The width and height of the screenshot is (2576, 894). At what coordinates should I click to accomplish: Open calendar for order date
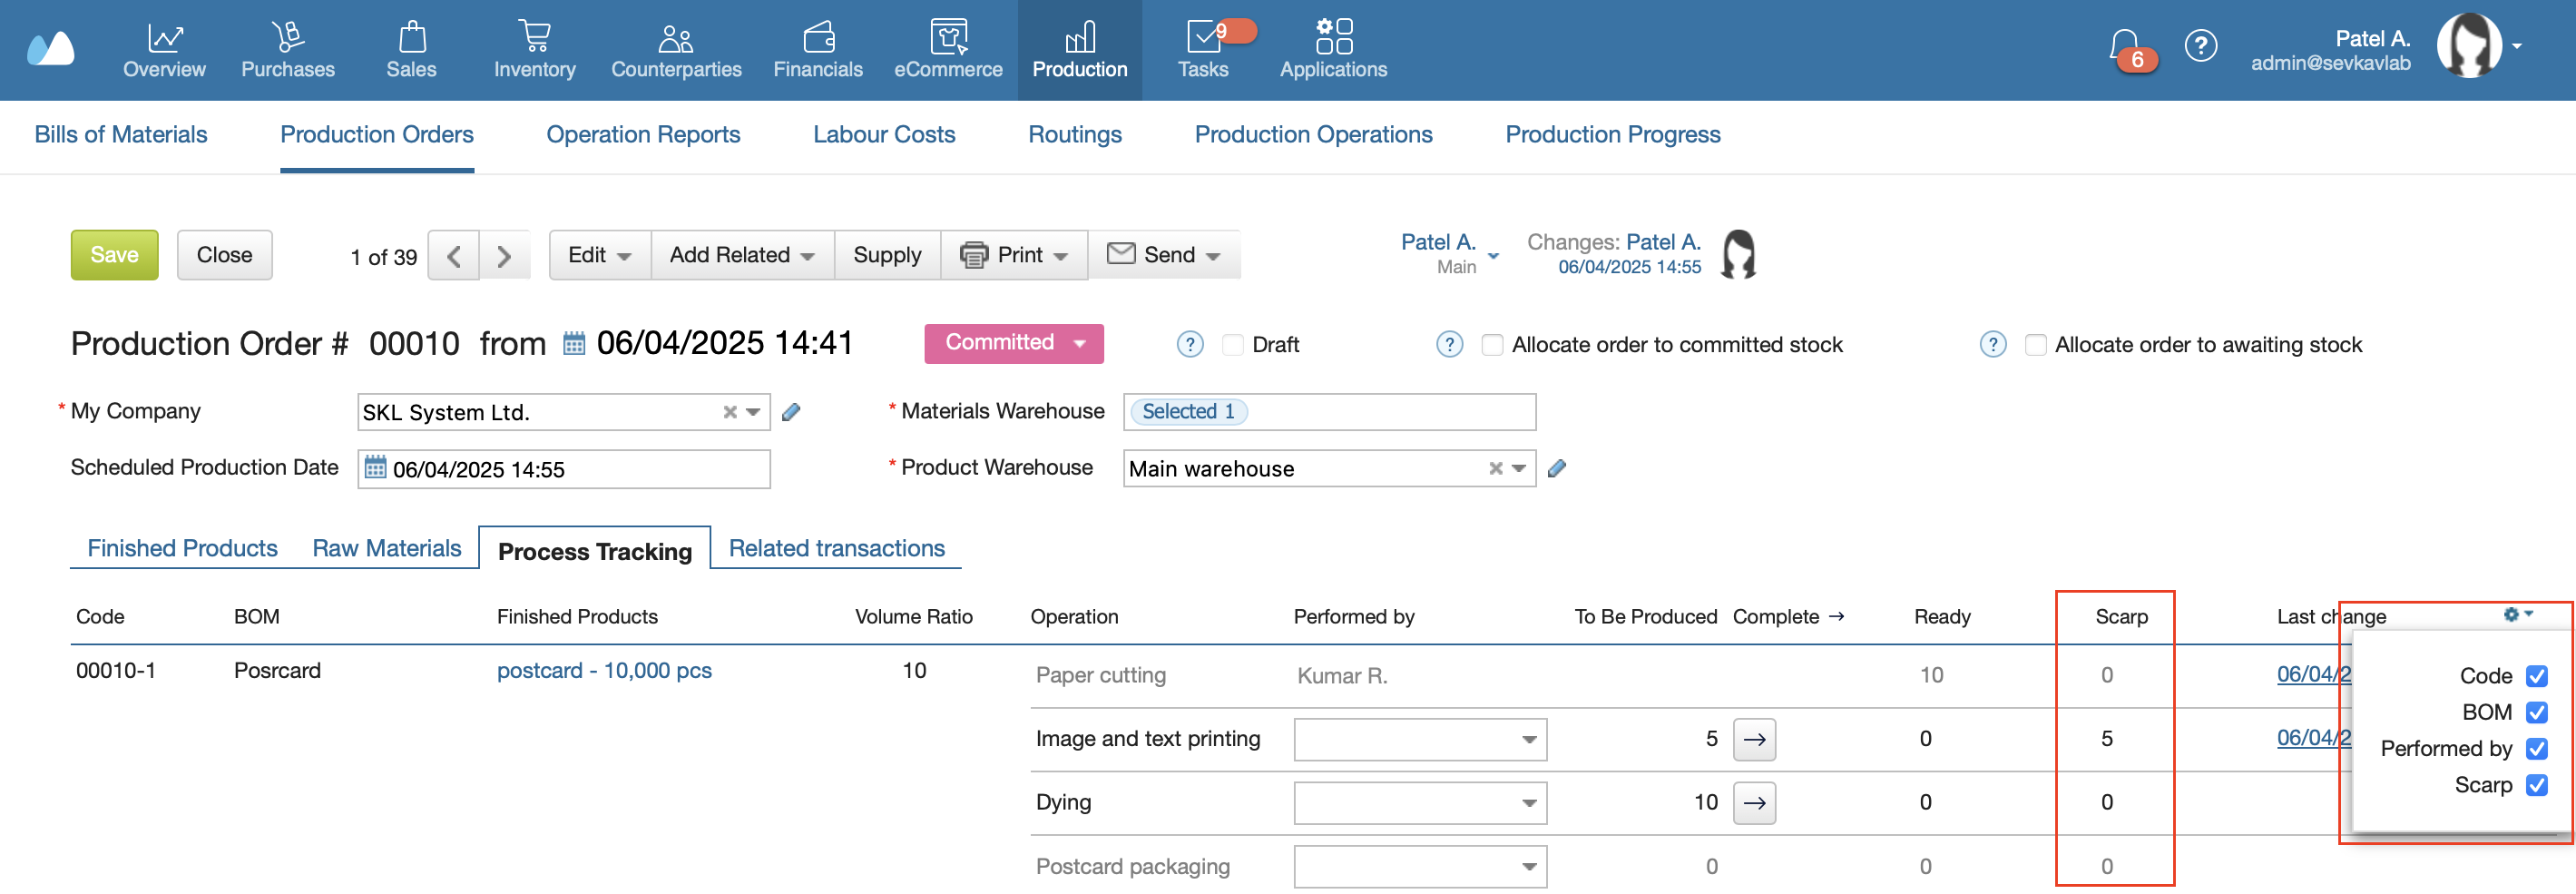click(x=574, y=344)
